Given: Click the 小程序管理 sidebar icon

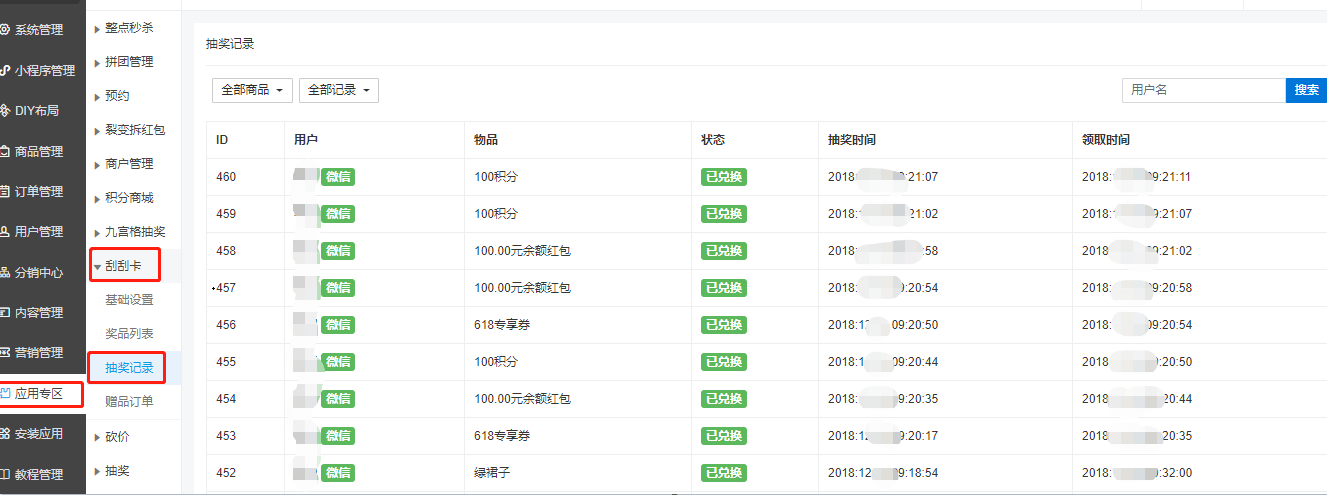Looking at the screenshot, I should (x=6, y=71).
